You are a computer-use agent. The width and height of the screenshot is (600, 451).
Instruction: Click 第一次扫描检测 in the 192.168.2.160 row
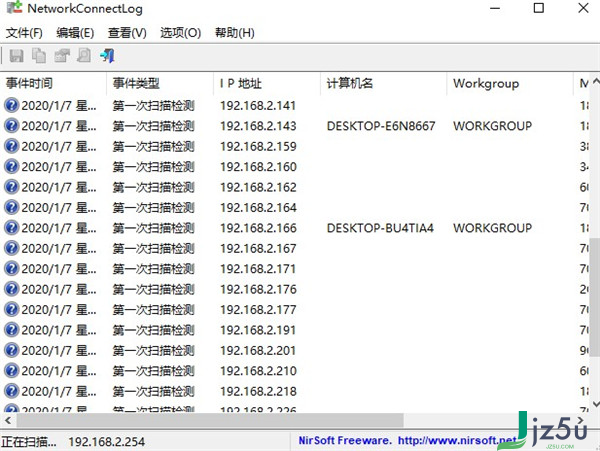[x=153, y=167]
